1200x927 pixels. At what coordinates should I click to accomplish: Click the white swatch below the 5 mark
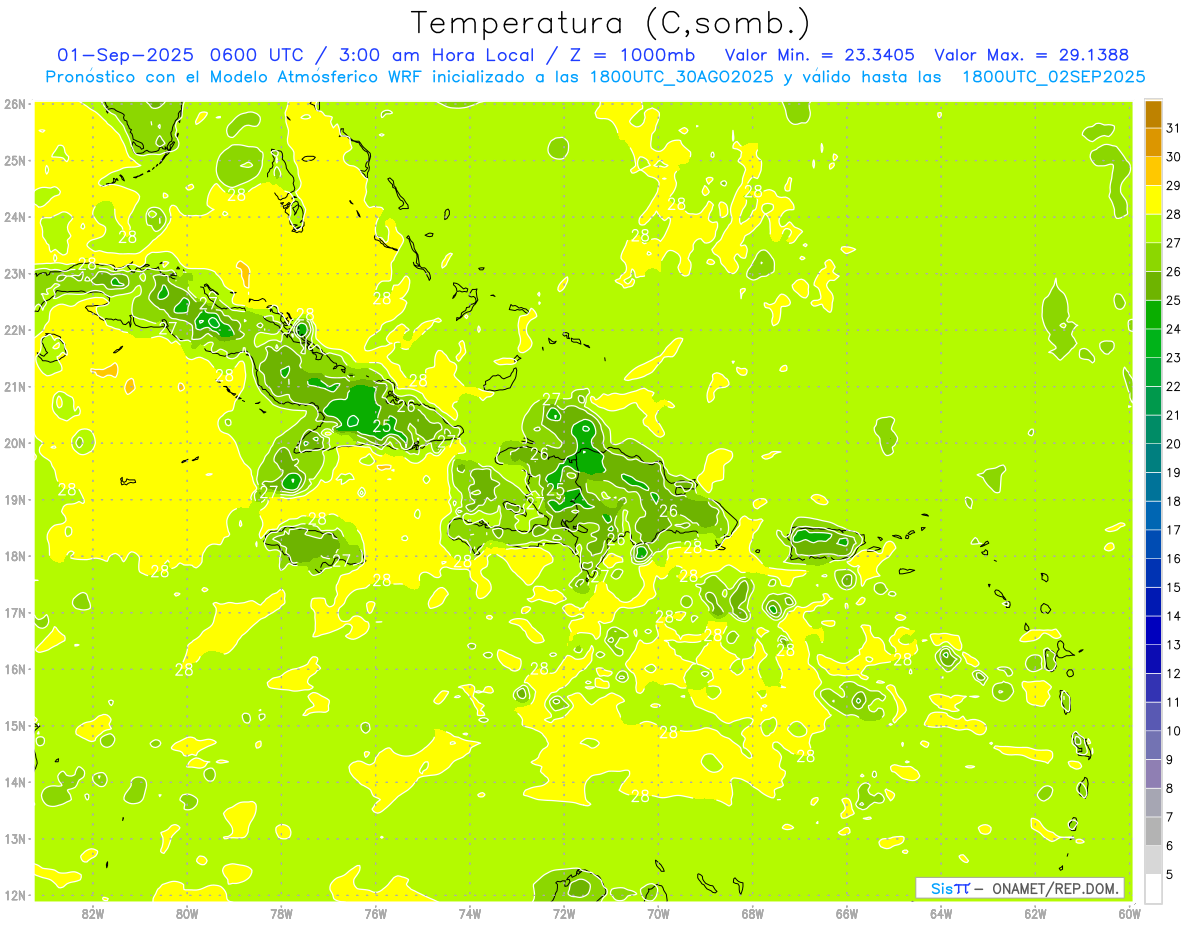click(x=1153, y=888)
